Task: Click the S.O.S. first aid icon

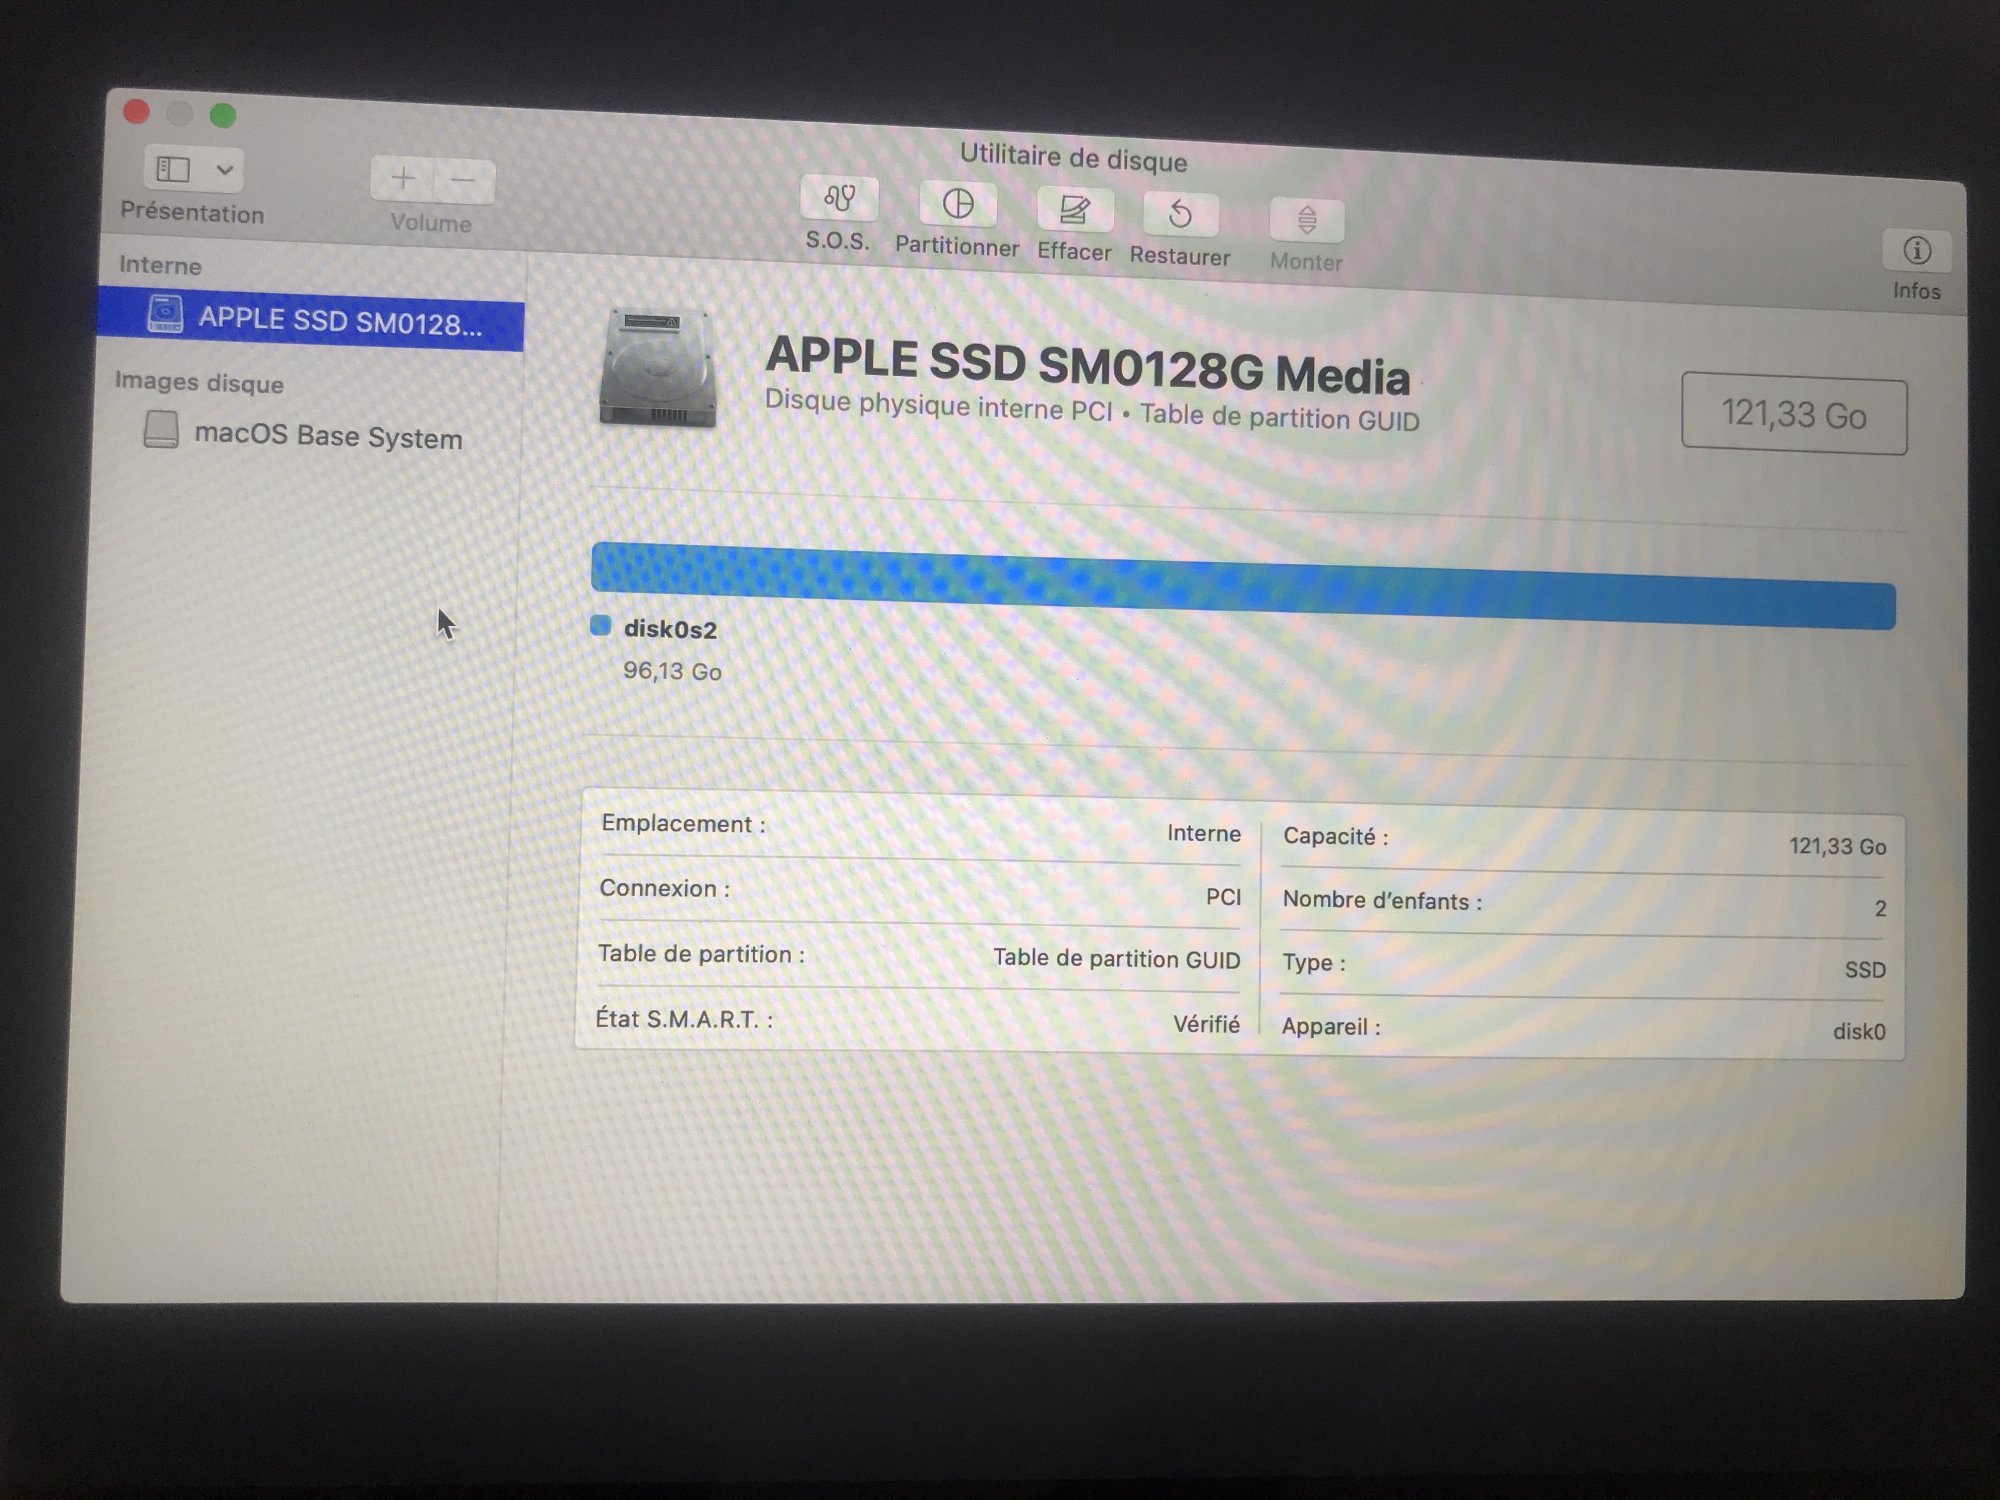Action: click(839, 199)
